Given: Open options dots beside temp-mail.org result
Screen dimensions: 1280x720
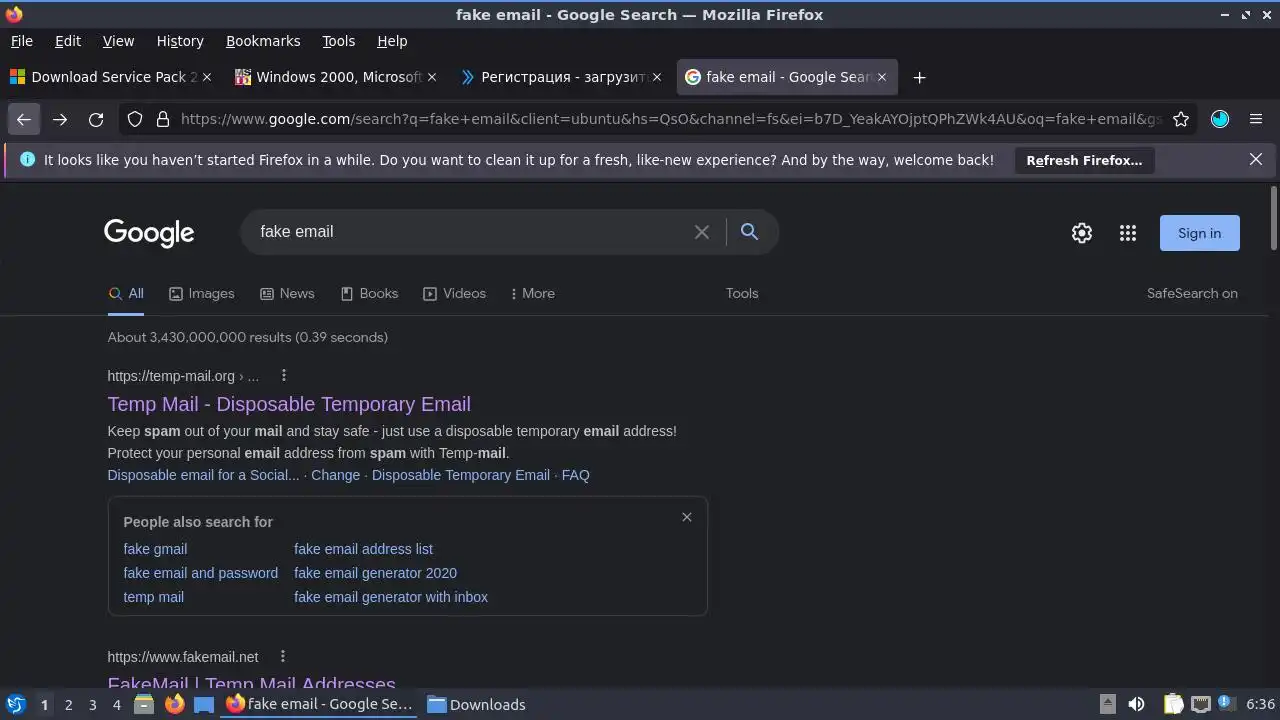Looking at the screenshot, I should pos(284,375).
